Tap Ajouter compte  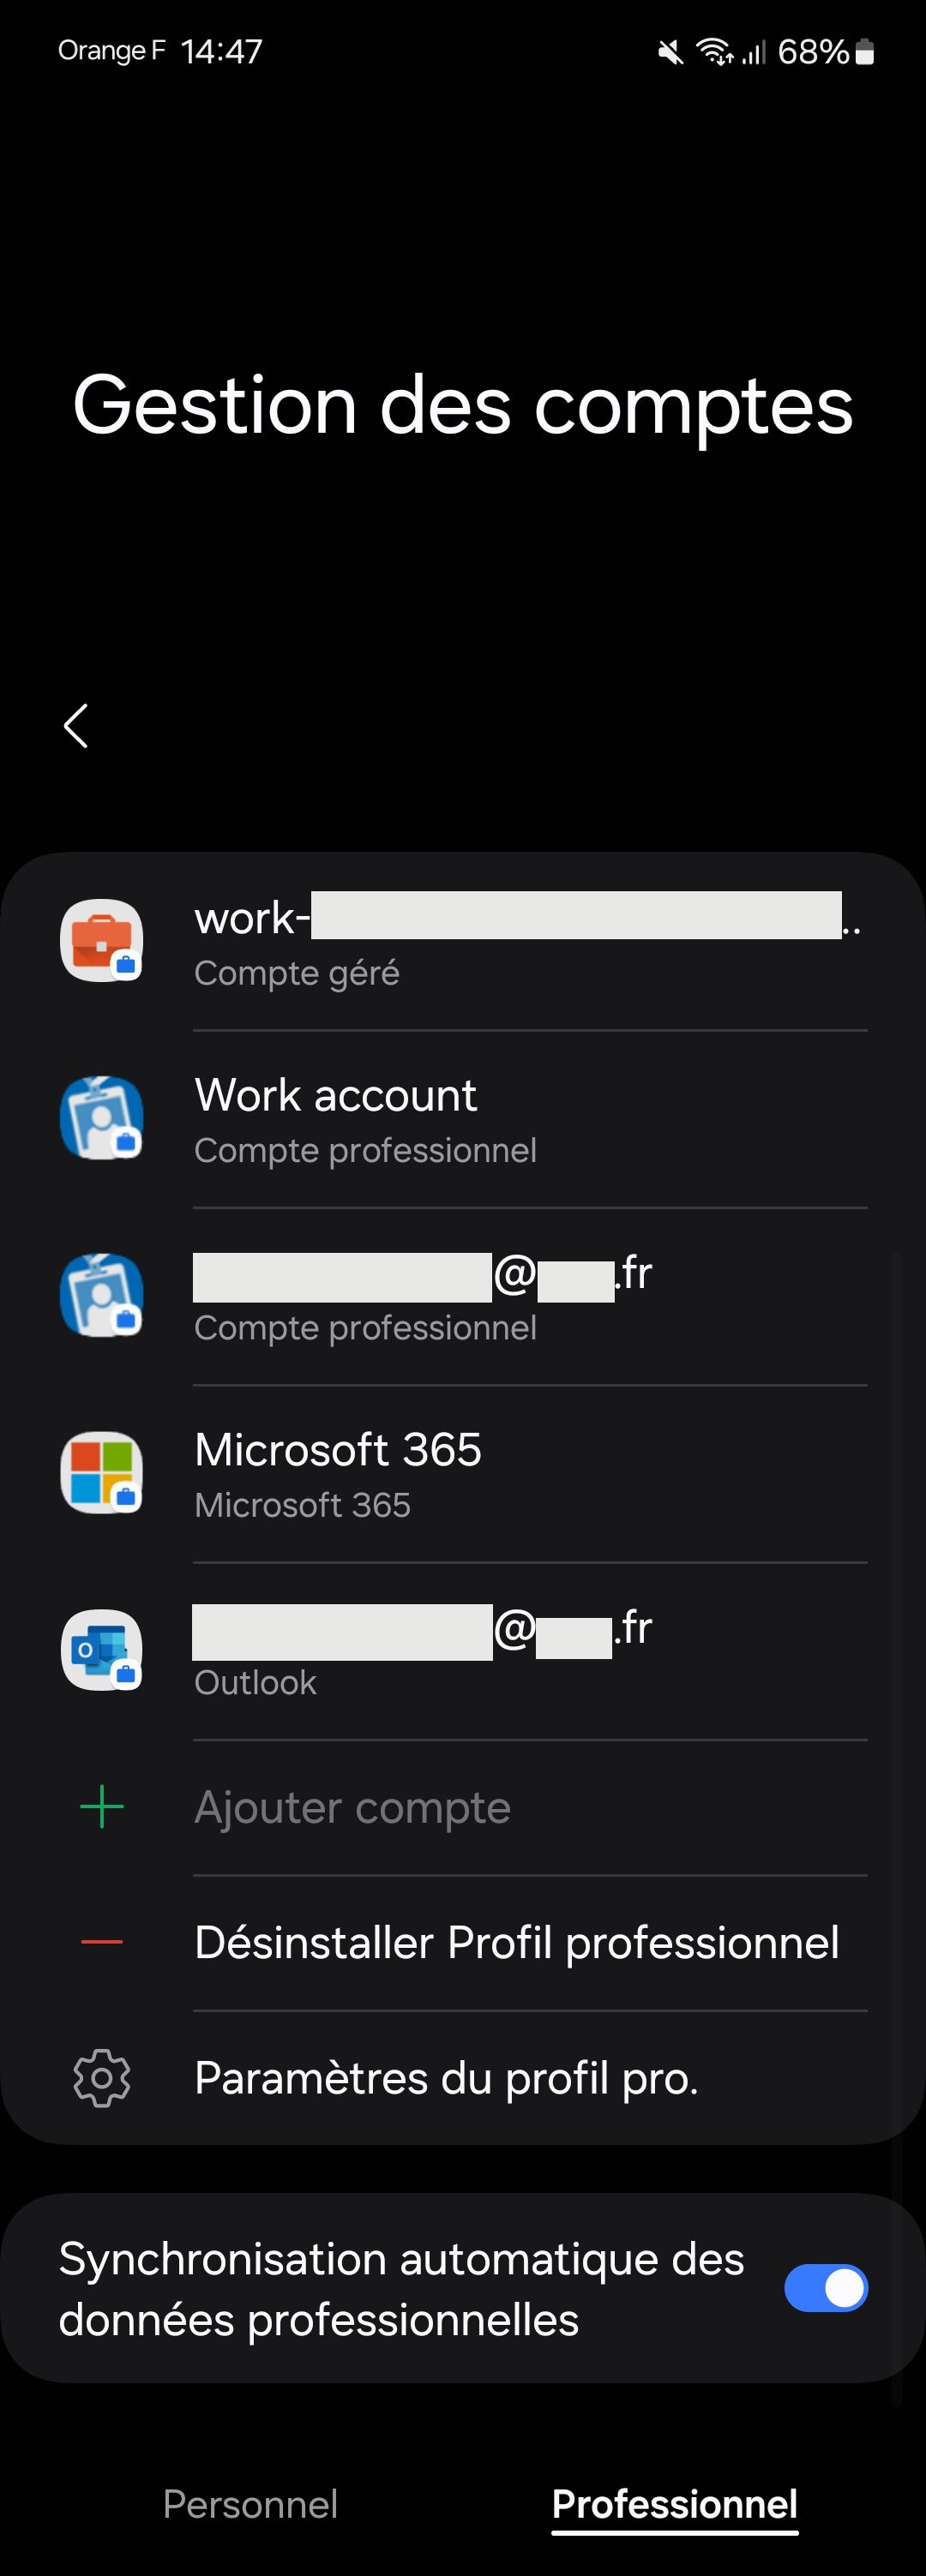coord(352,1808)
